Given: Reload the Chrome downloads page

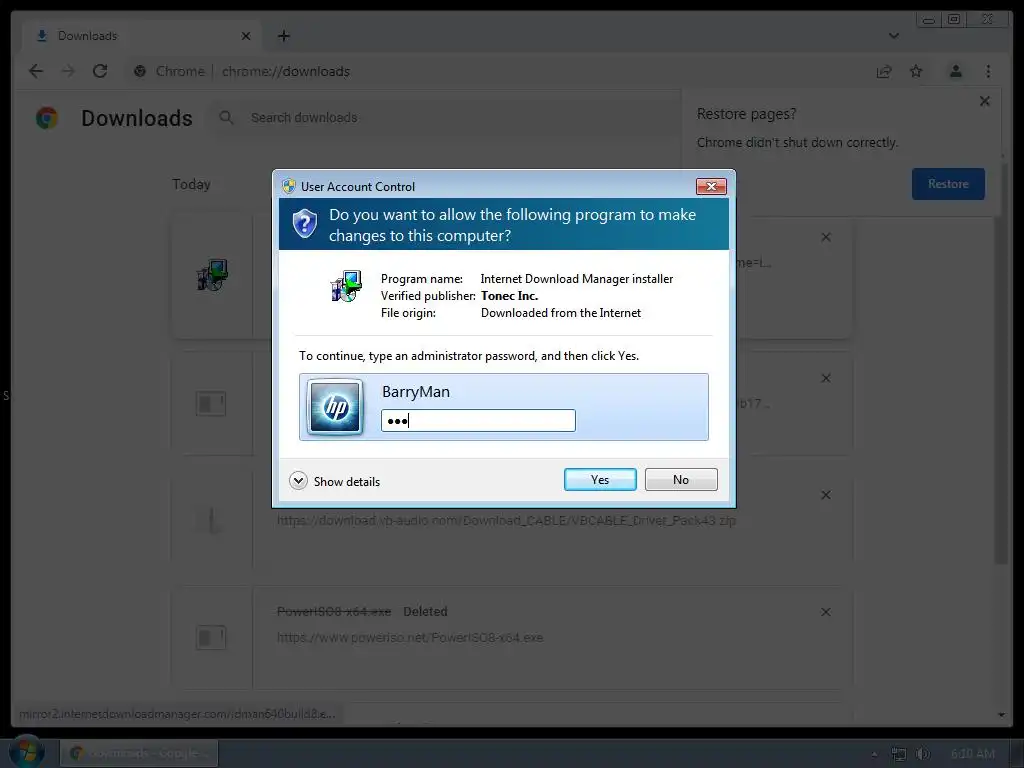Looking at the screenshot, I should point(100,71).
